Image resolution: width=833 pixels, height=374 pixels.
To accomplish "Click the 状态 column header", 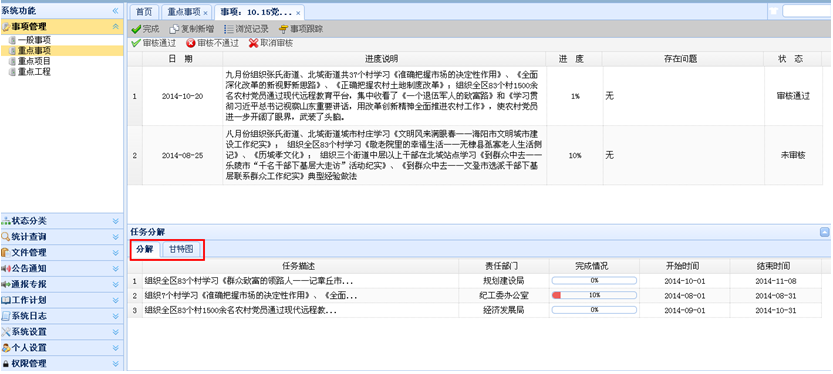I will pyautogui.click(x=793, y=59).
